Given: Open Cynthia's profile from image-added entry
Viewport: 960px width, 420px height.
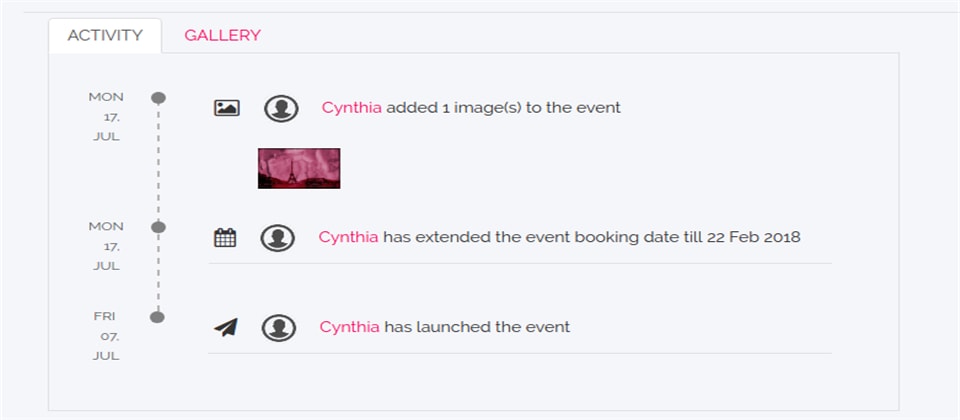Looking at the screenshot, I should (351, 108).
